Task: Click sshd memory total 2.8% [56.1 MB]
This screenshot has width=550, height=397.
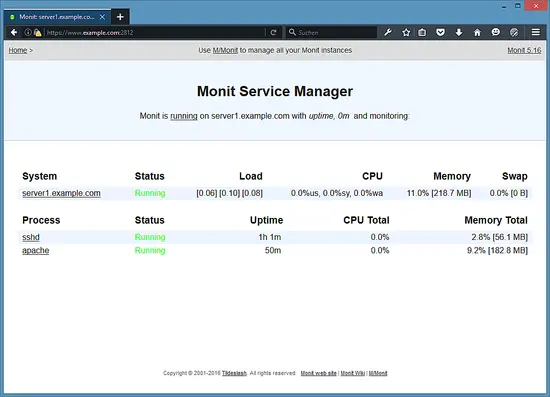Action: pyautogui.click(x=499, y=237)
